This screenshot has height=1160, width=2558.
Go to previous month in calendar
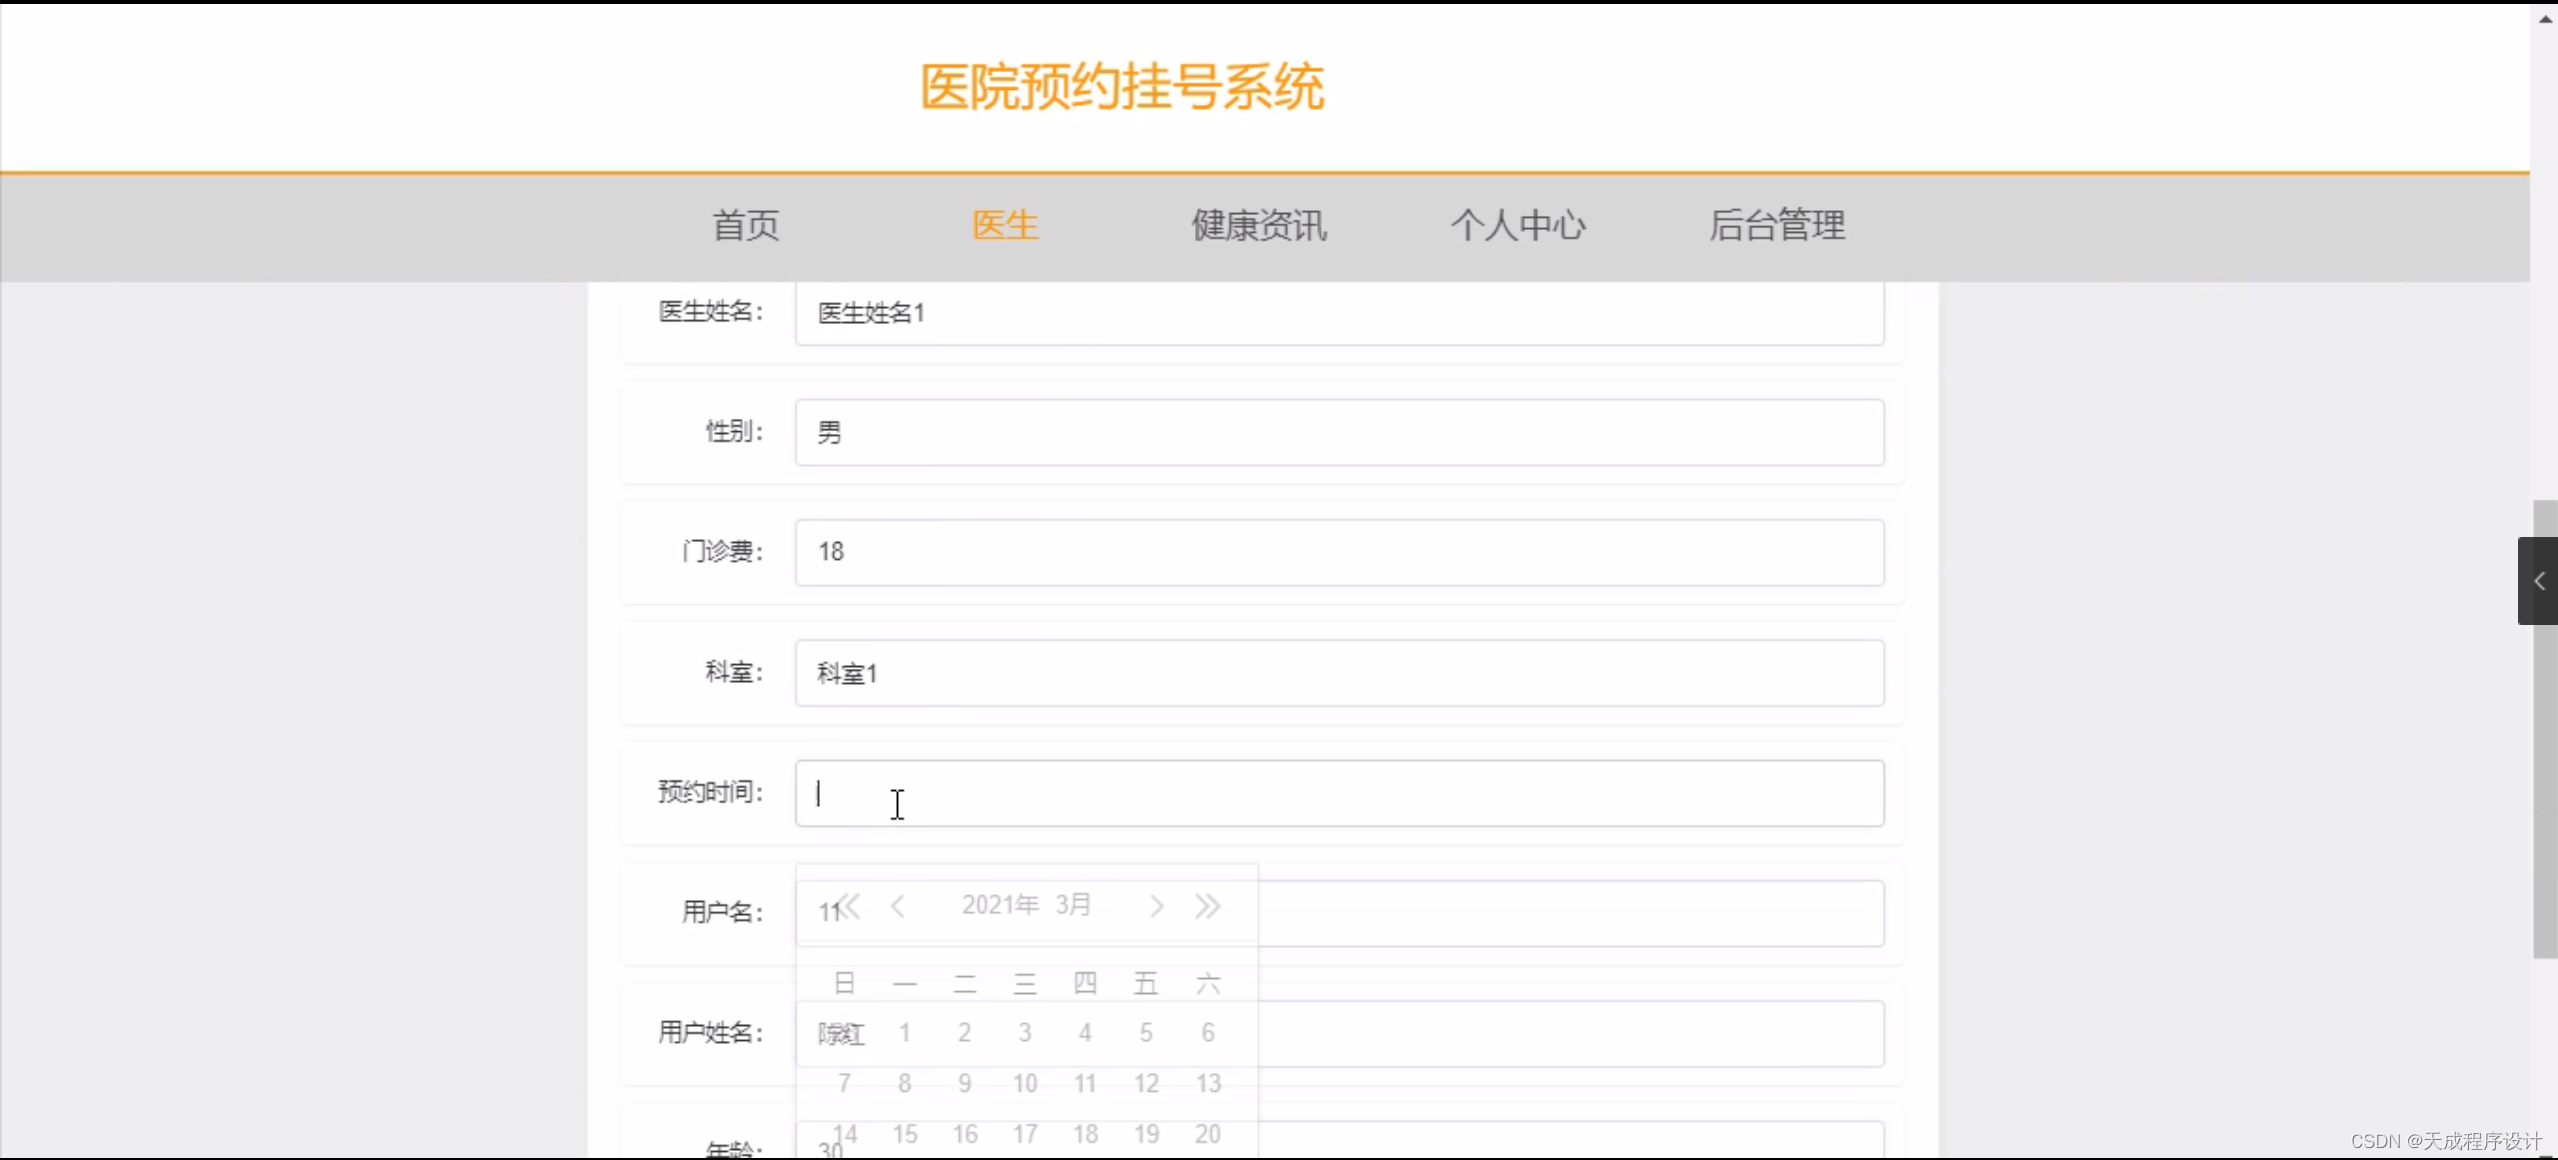pyautogui.click(x=898, y=906)
